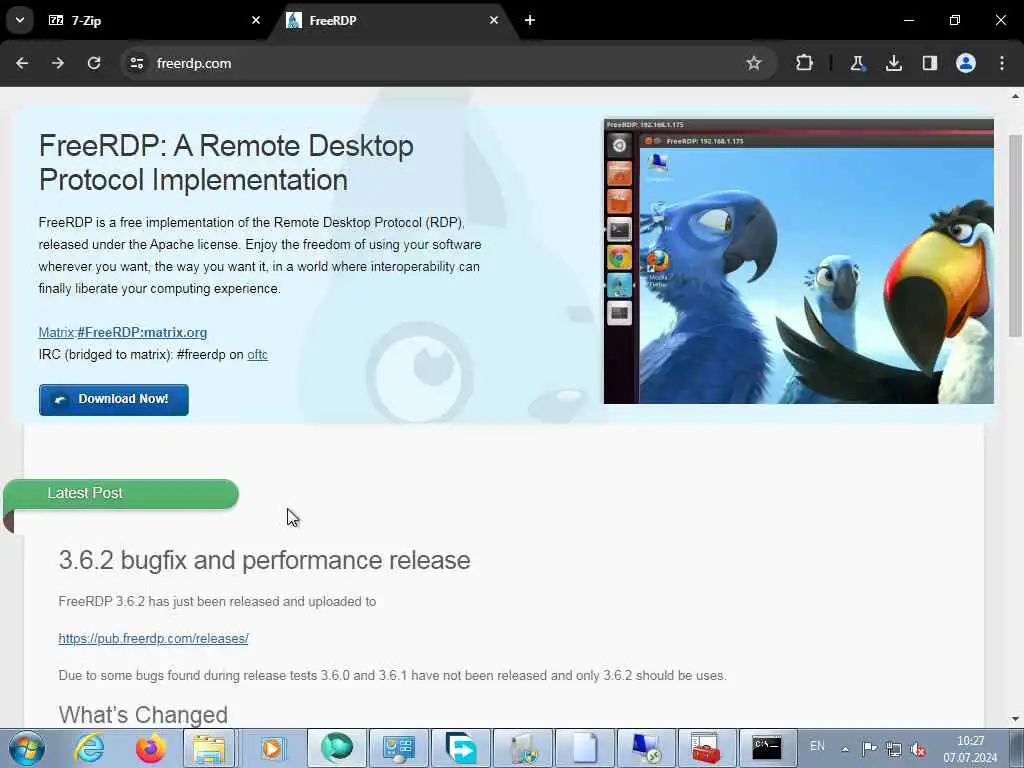The height and width of the screenshot is (768, 1024).
Task: Click the scrollbar up arrow
Action: [1015, 96]
